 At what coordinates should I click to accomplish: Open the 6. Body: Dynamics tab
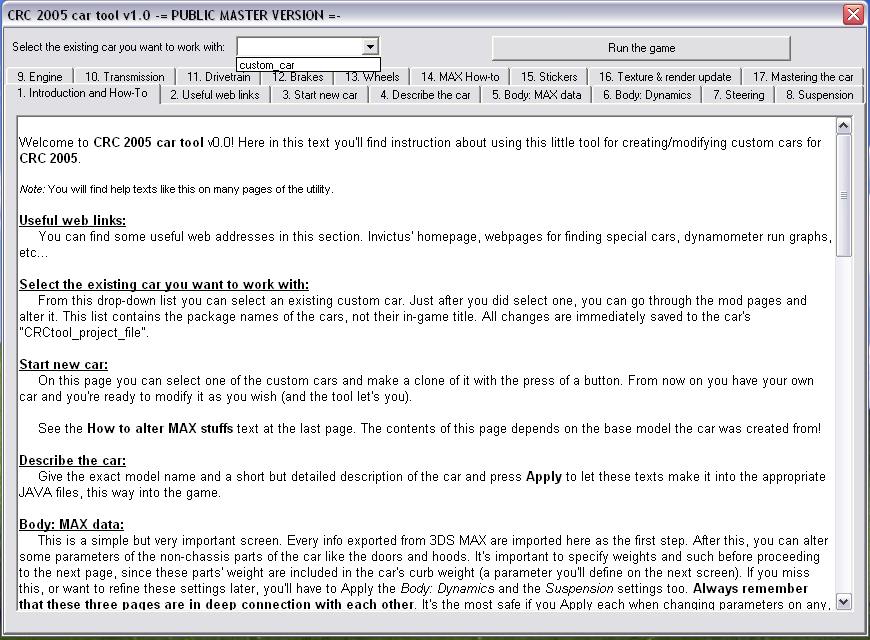[x=647, y=95]
